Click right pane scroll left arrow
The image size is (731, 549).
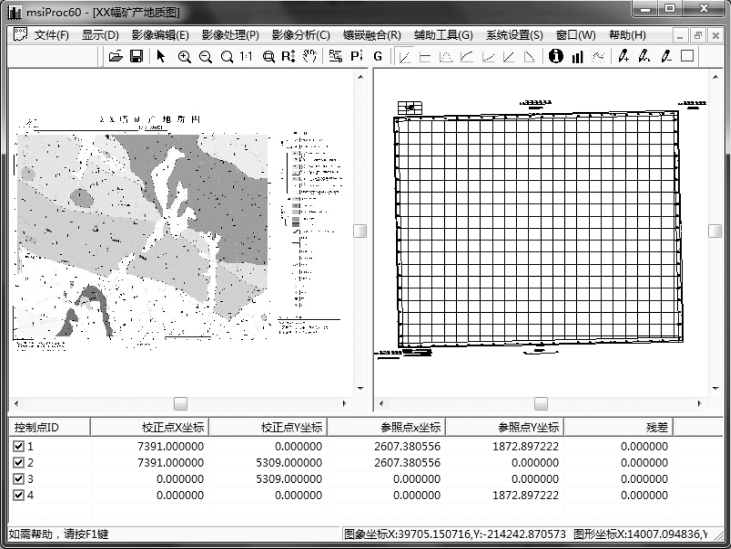(381, 404)
